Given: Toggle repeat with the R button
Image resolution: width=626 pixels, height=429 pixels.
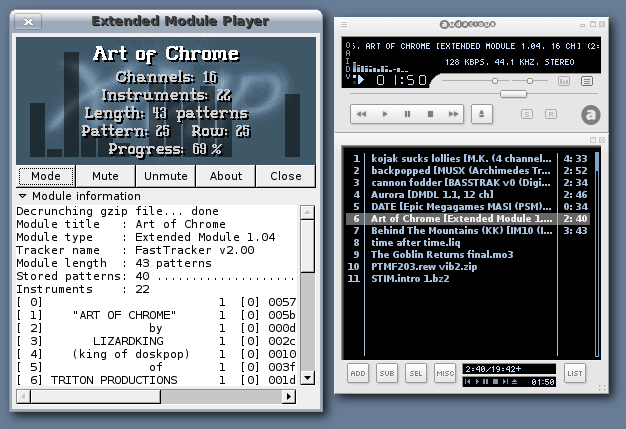Looking at the screenshot, I should coord(551,115).
